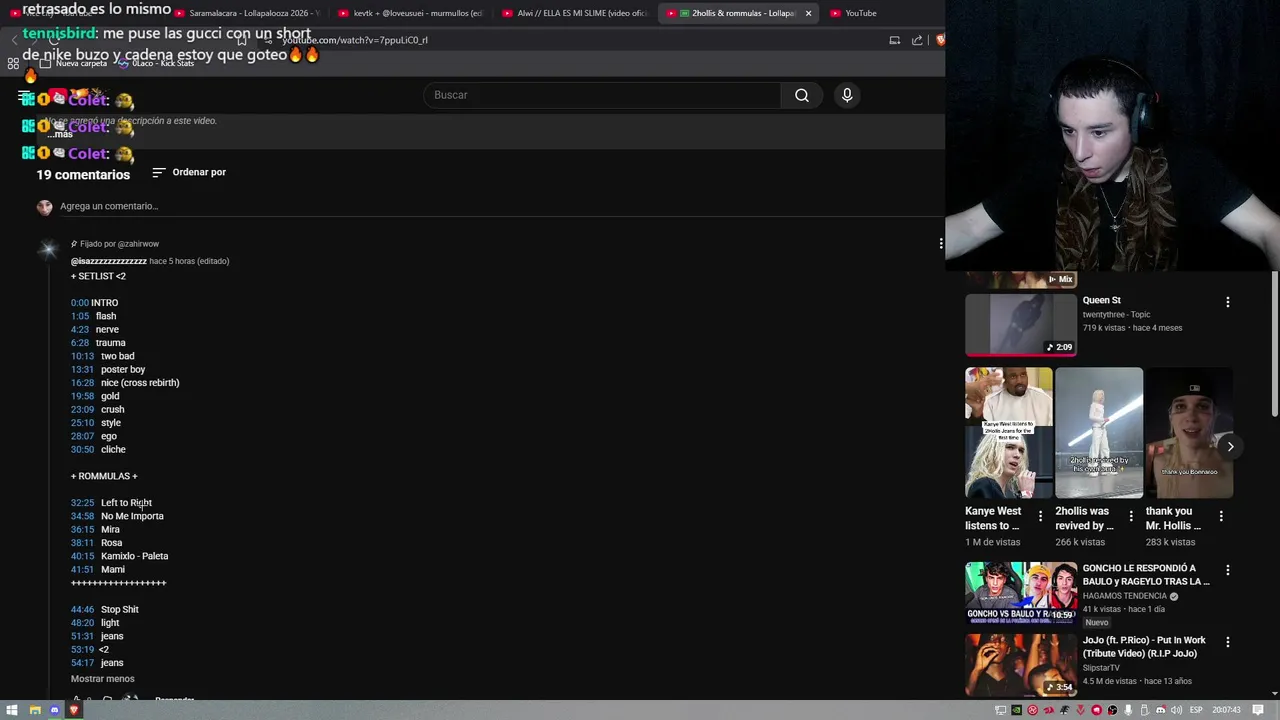Jump to timestamp 53:19 <2

pos(82,649)
